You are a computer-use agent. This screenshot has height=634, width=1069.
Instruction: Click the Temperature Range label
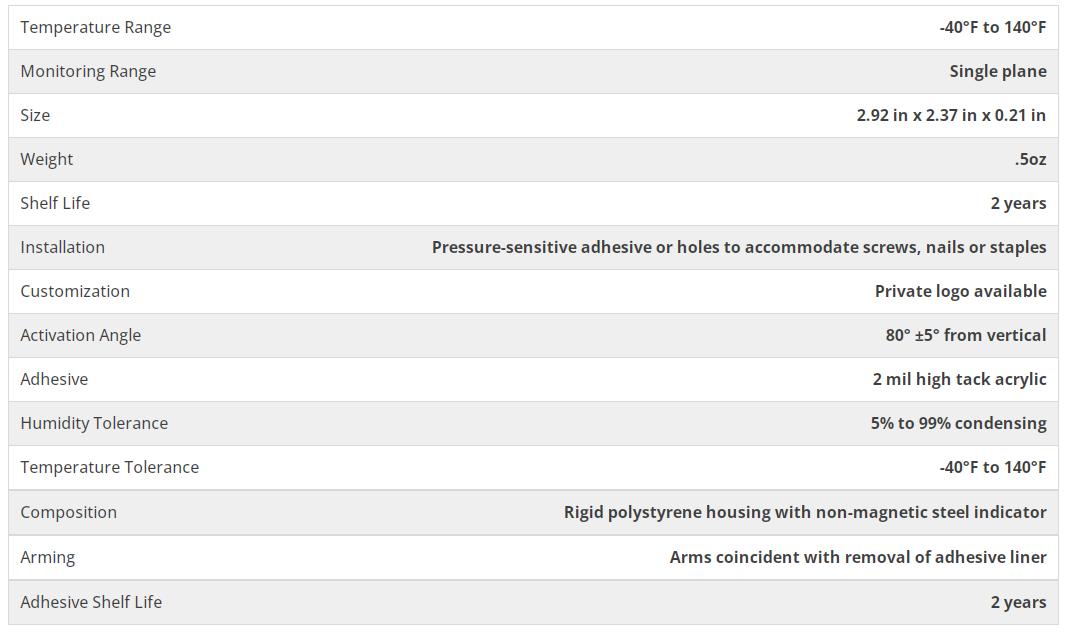(x=95, y=27)
